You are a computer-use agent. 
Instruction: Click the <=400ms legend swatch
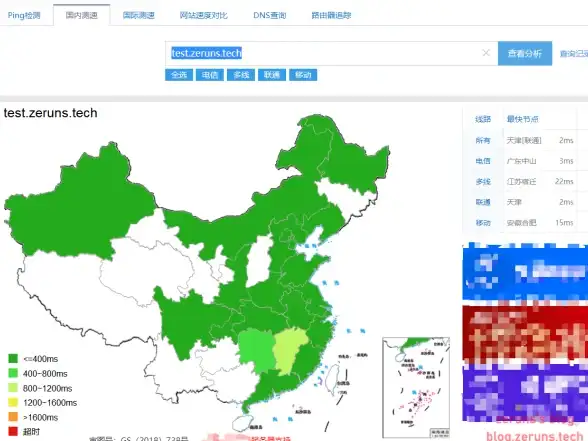tap(13, 358)
